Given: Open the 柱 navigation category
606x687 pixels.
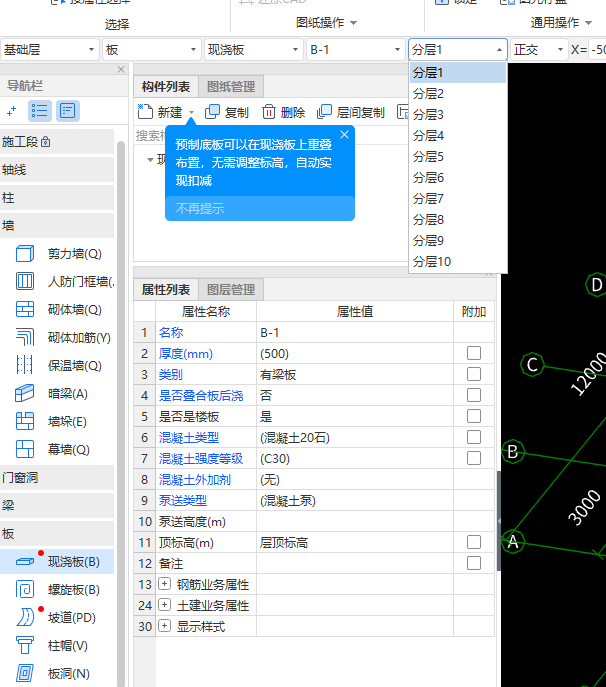Looking at the screenshot, I should click(x=57, y=198).
